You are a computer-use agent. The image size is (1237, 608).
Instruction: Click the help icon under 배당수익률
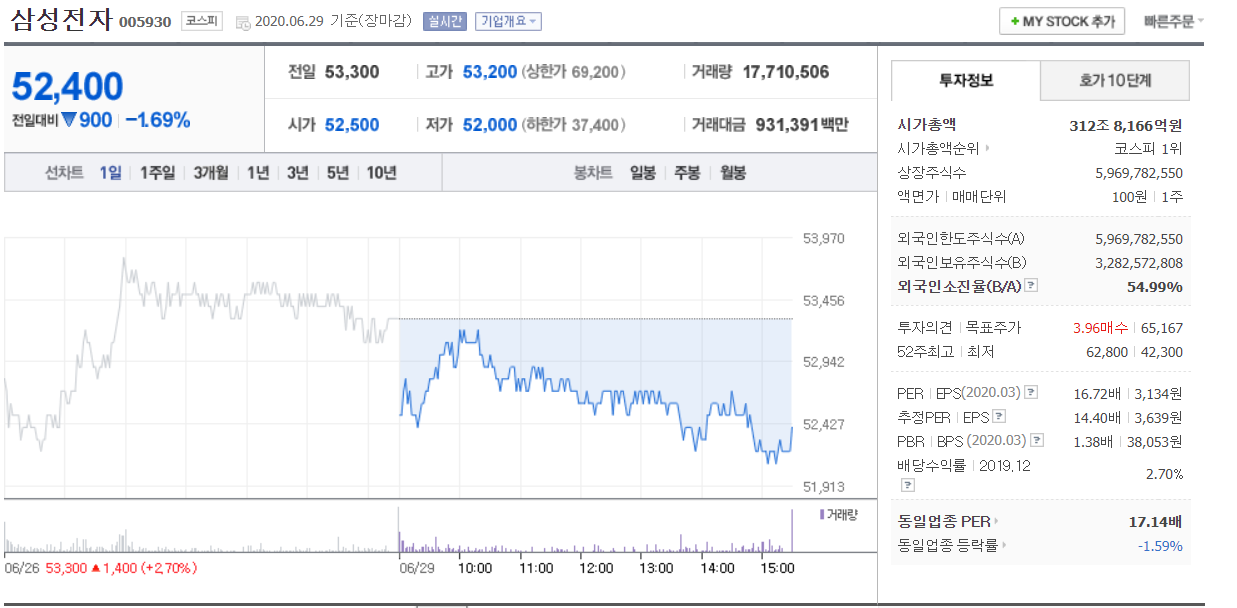[x=908, y=486]
